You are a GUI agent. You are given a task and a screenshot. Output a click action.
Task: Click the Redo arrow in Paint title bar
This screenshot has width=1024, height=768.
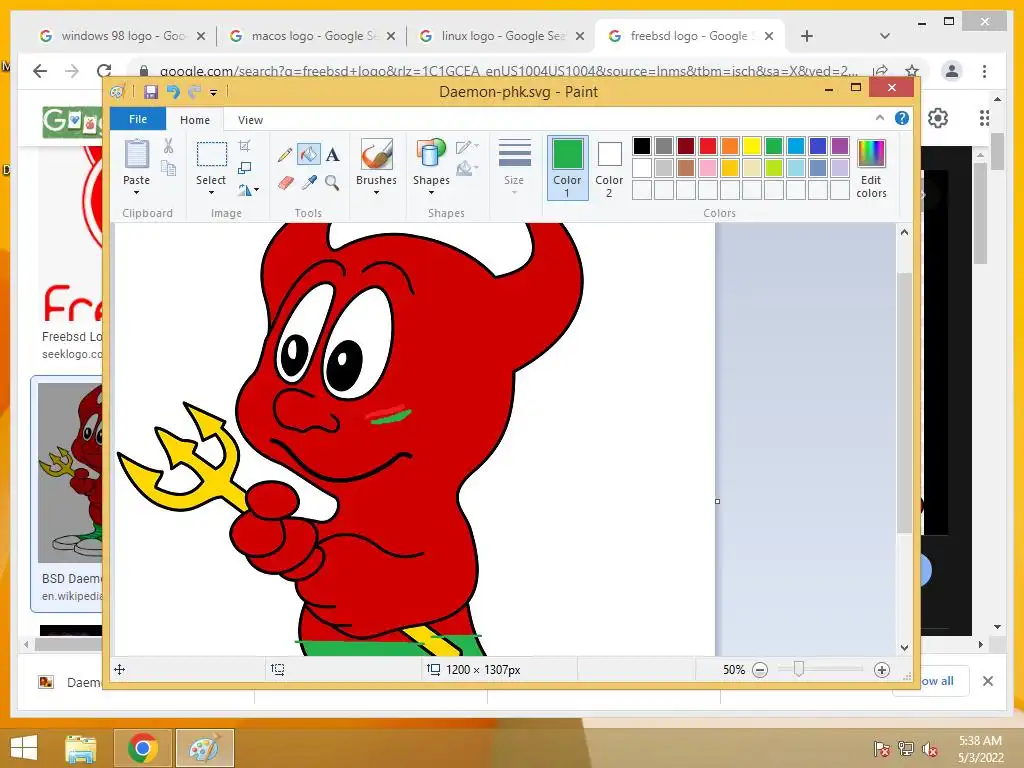coord(195,92)
